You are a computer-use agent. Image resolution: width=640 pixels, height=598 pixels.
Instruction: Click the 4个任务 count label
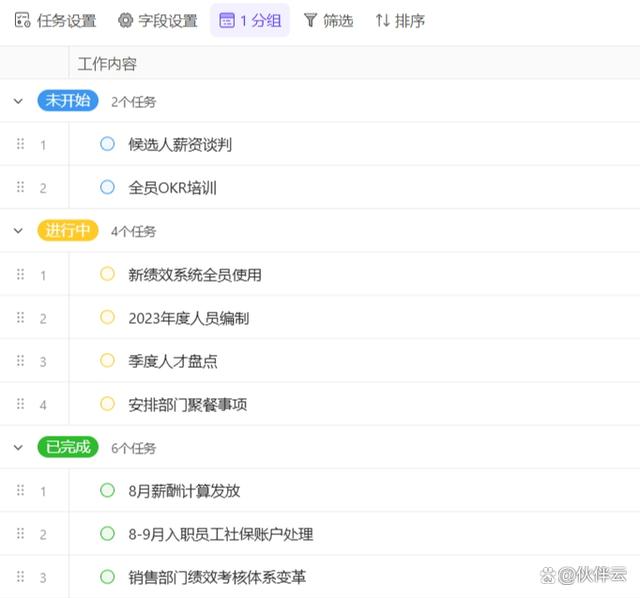(x=133, y=231)
